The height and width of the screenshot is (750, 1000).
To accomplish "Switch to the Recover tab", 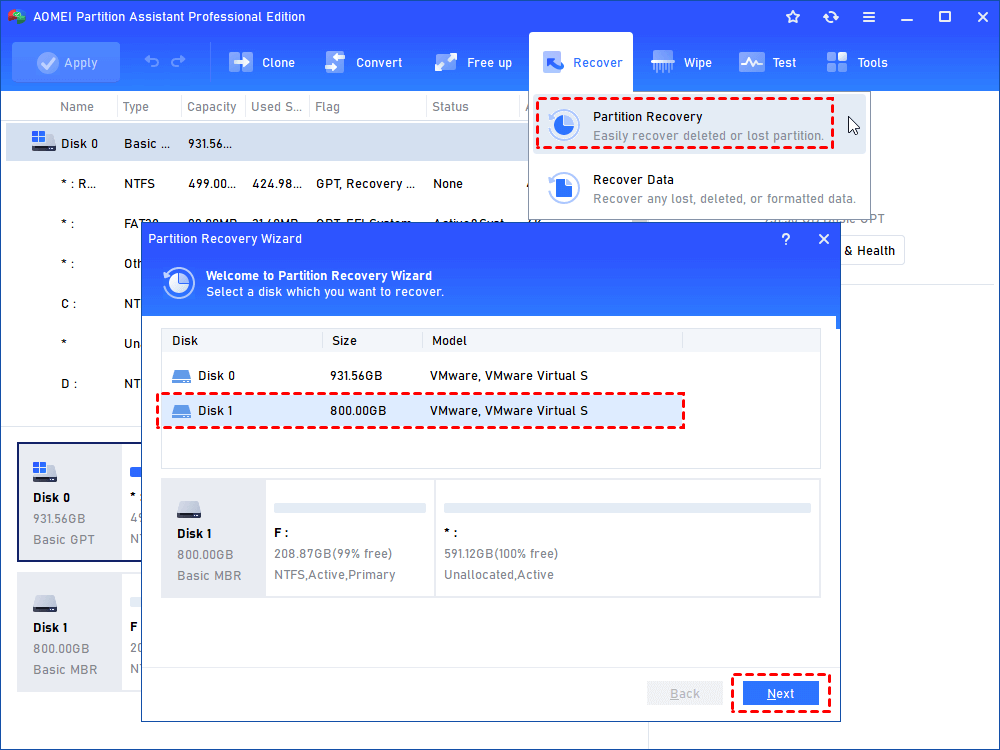I will coord(581,61).
